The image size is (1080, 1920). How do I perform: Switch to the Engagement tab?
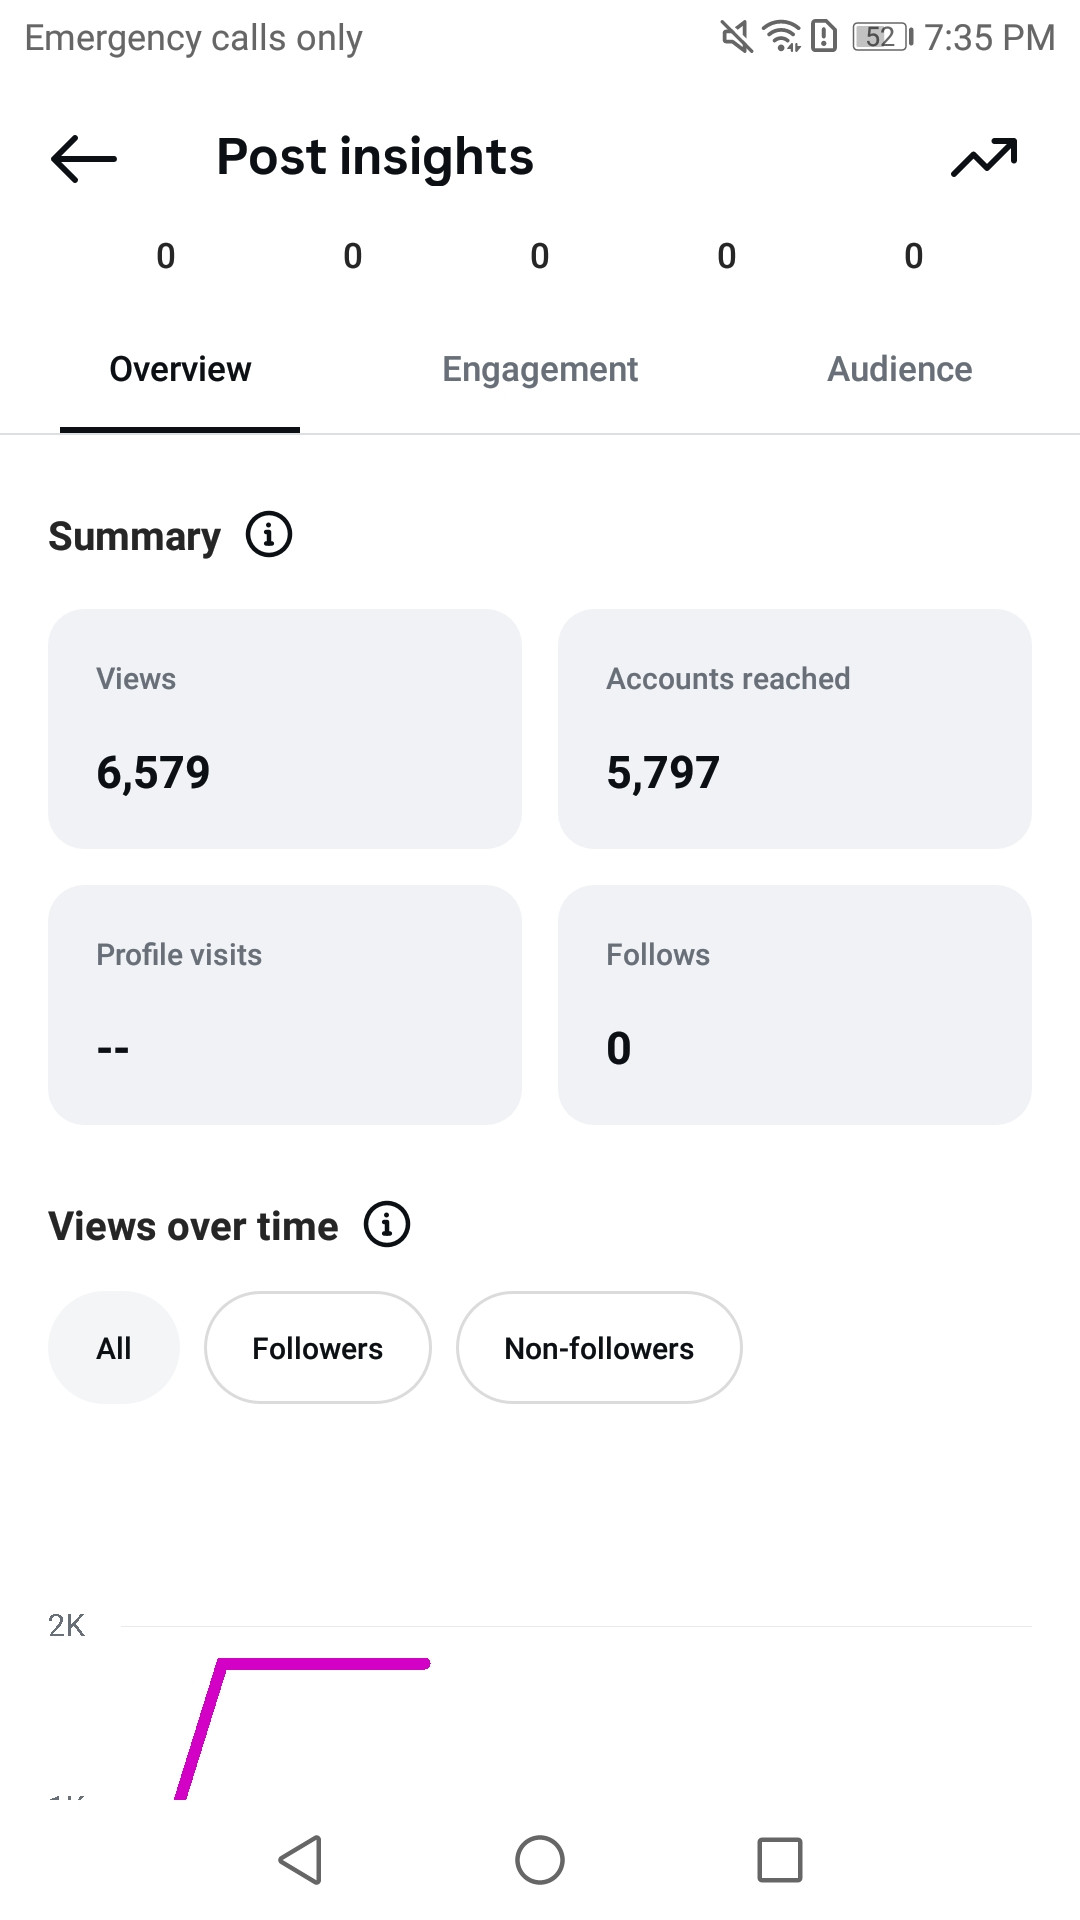(540, 369)
